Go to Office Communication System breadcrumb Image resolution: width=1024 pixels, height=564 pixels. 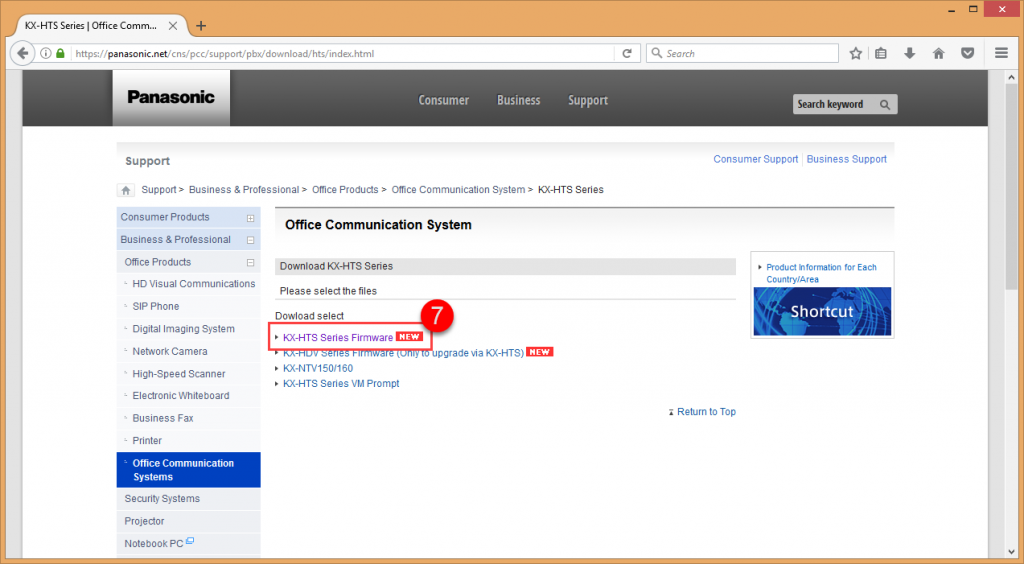[x=458, y=190]
